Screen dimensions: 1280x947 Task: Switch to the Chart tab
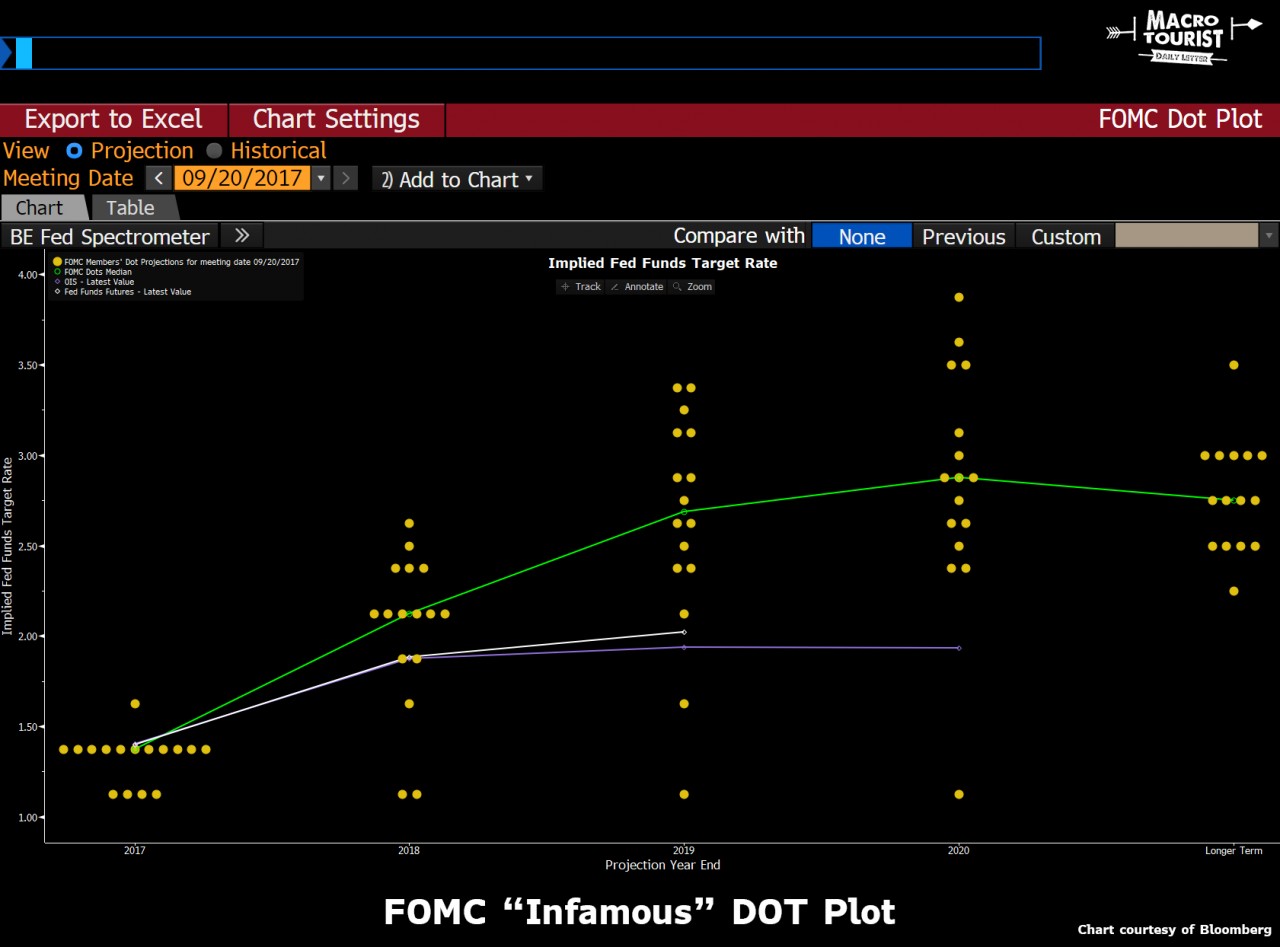40,208
